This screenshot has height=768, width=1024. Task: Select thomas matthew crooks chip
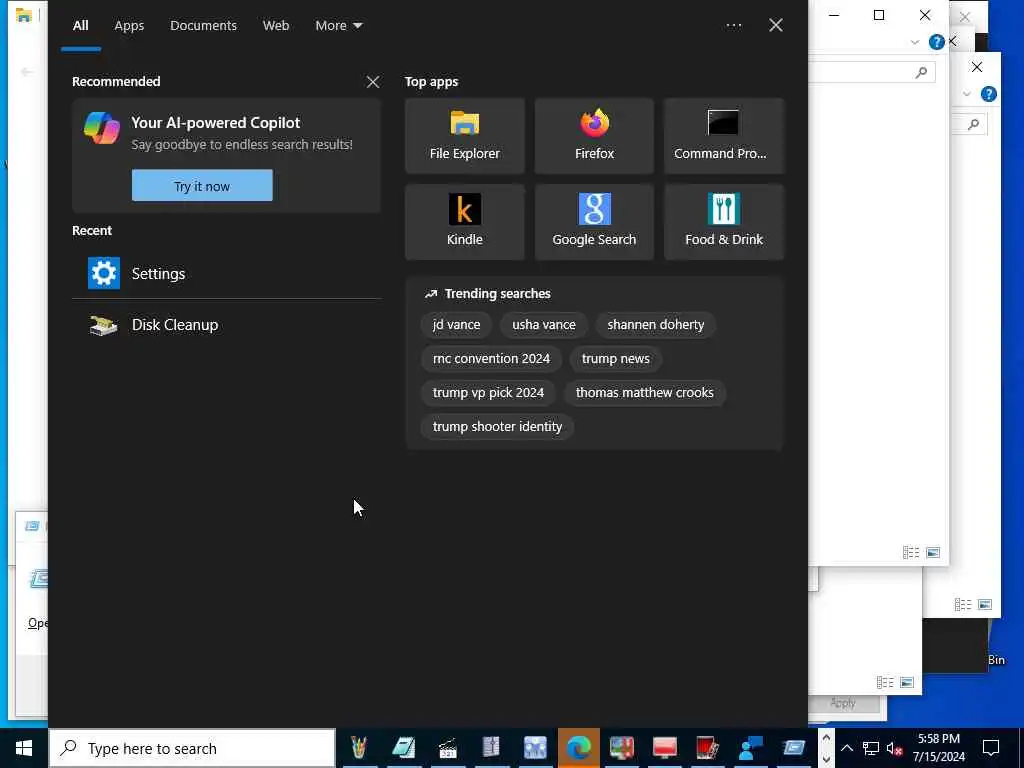(645, 392)
